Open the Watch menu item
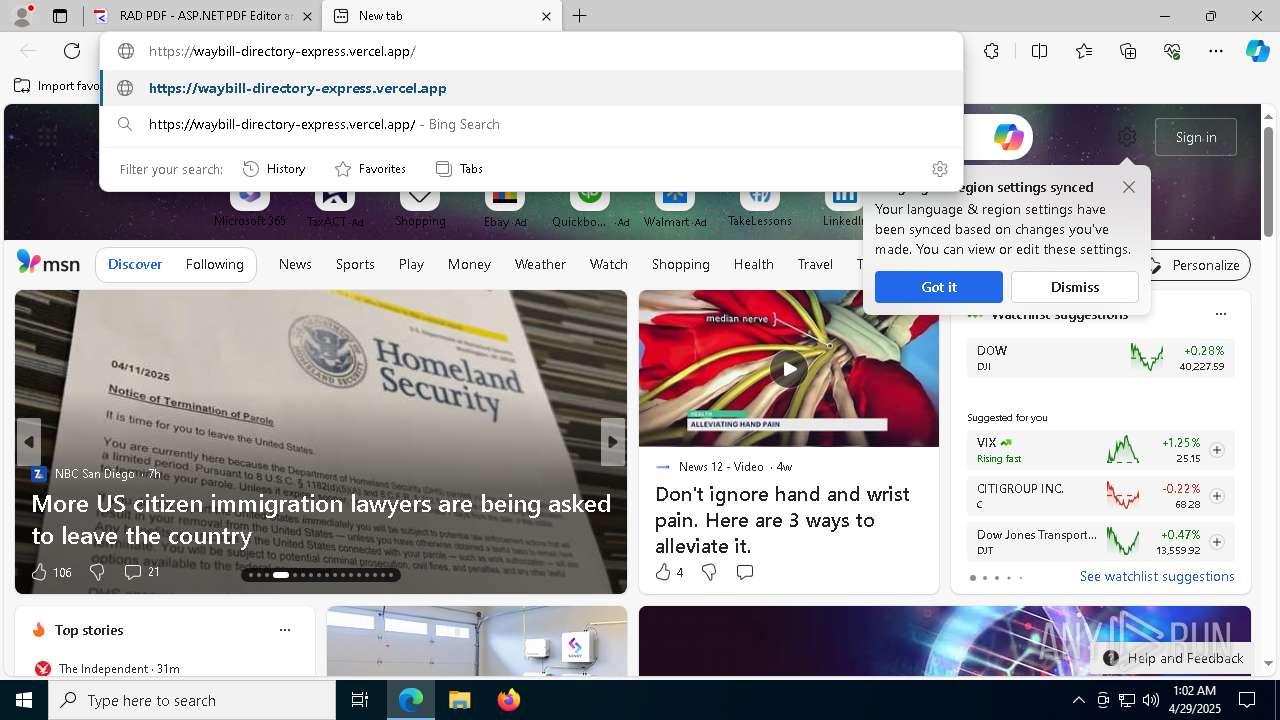Image resolution: width=1280 pixels, height=720 pixels. [x=608, y=264]
